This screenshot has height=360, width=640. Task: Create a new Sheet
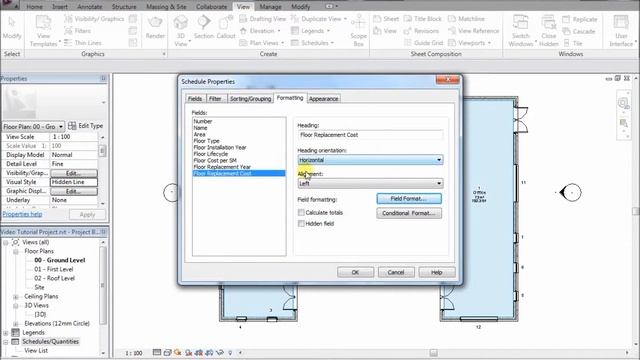[386, 19]
